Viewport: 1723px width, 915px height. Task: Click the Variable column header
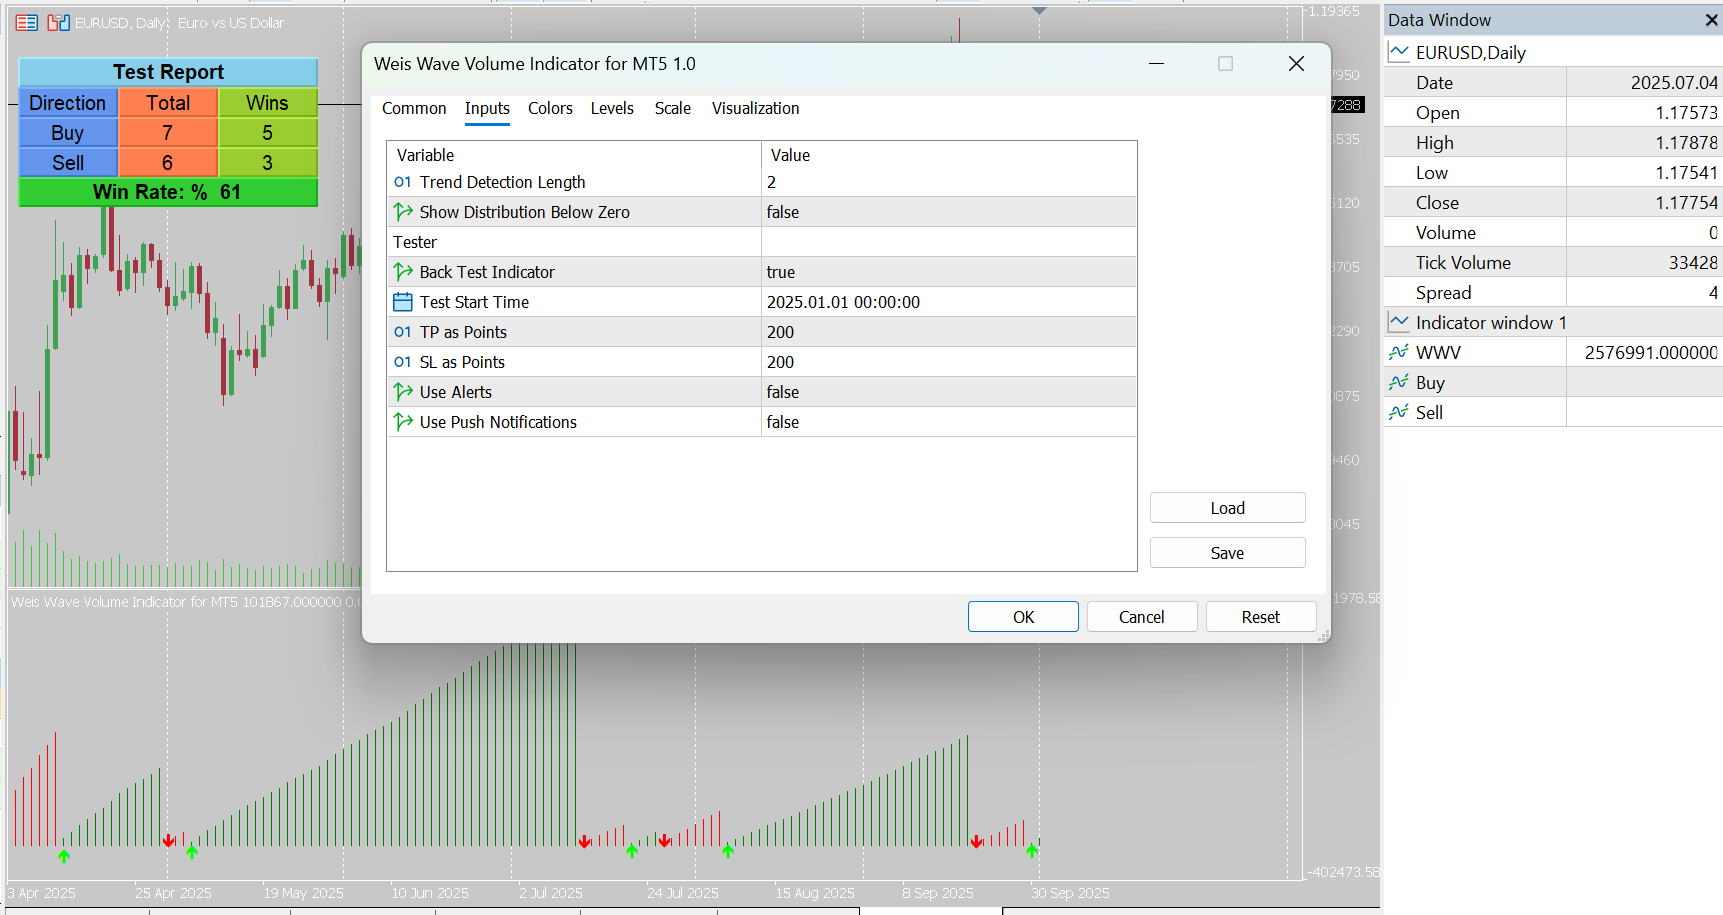pos(574,155)
